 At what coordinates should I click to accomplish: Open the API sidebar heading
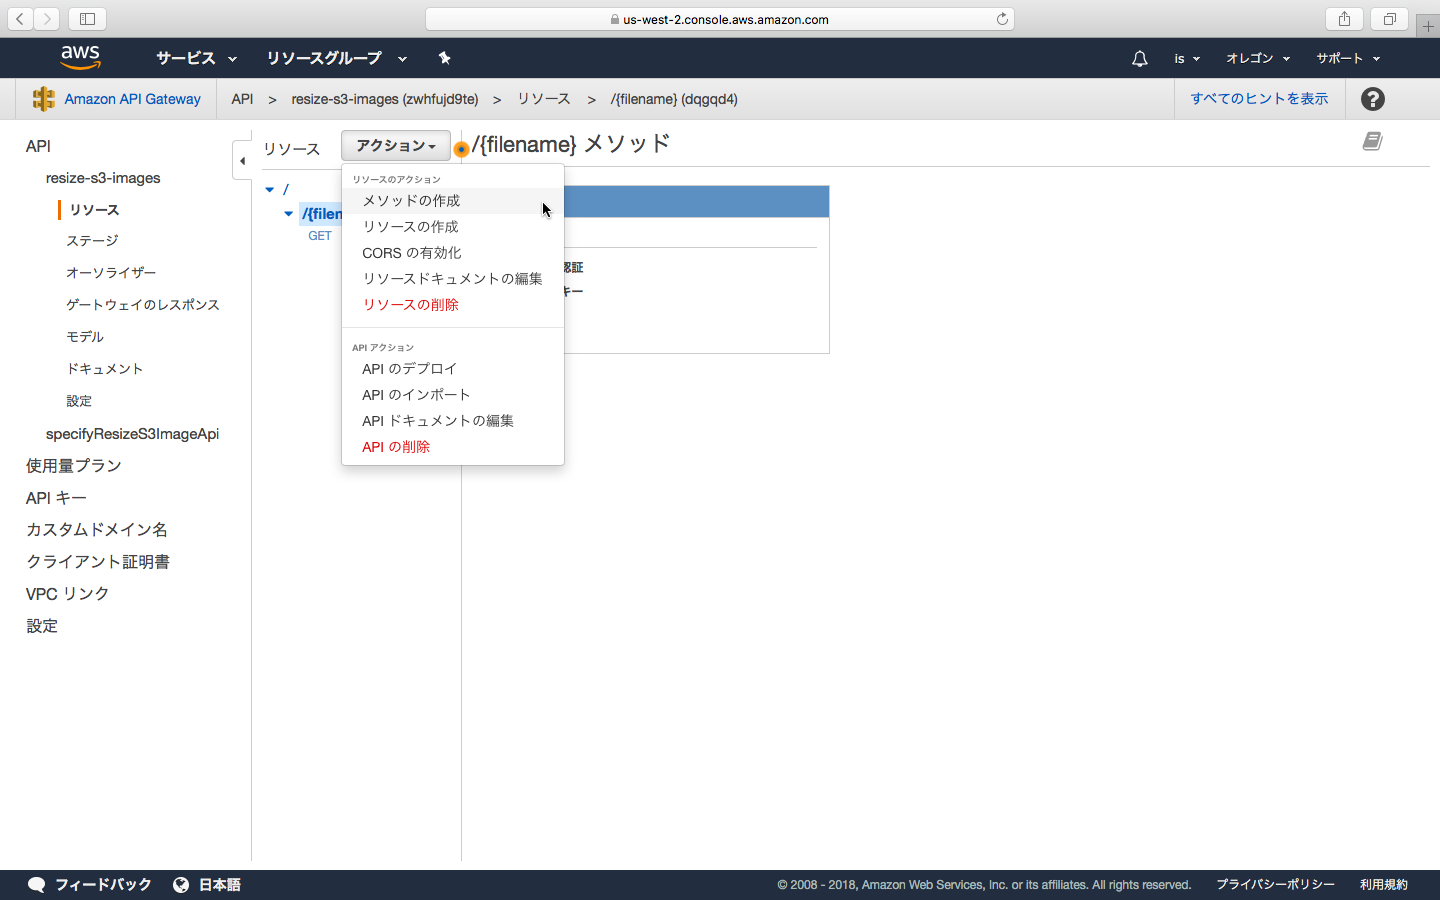[38, 146]
